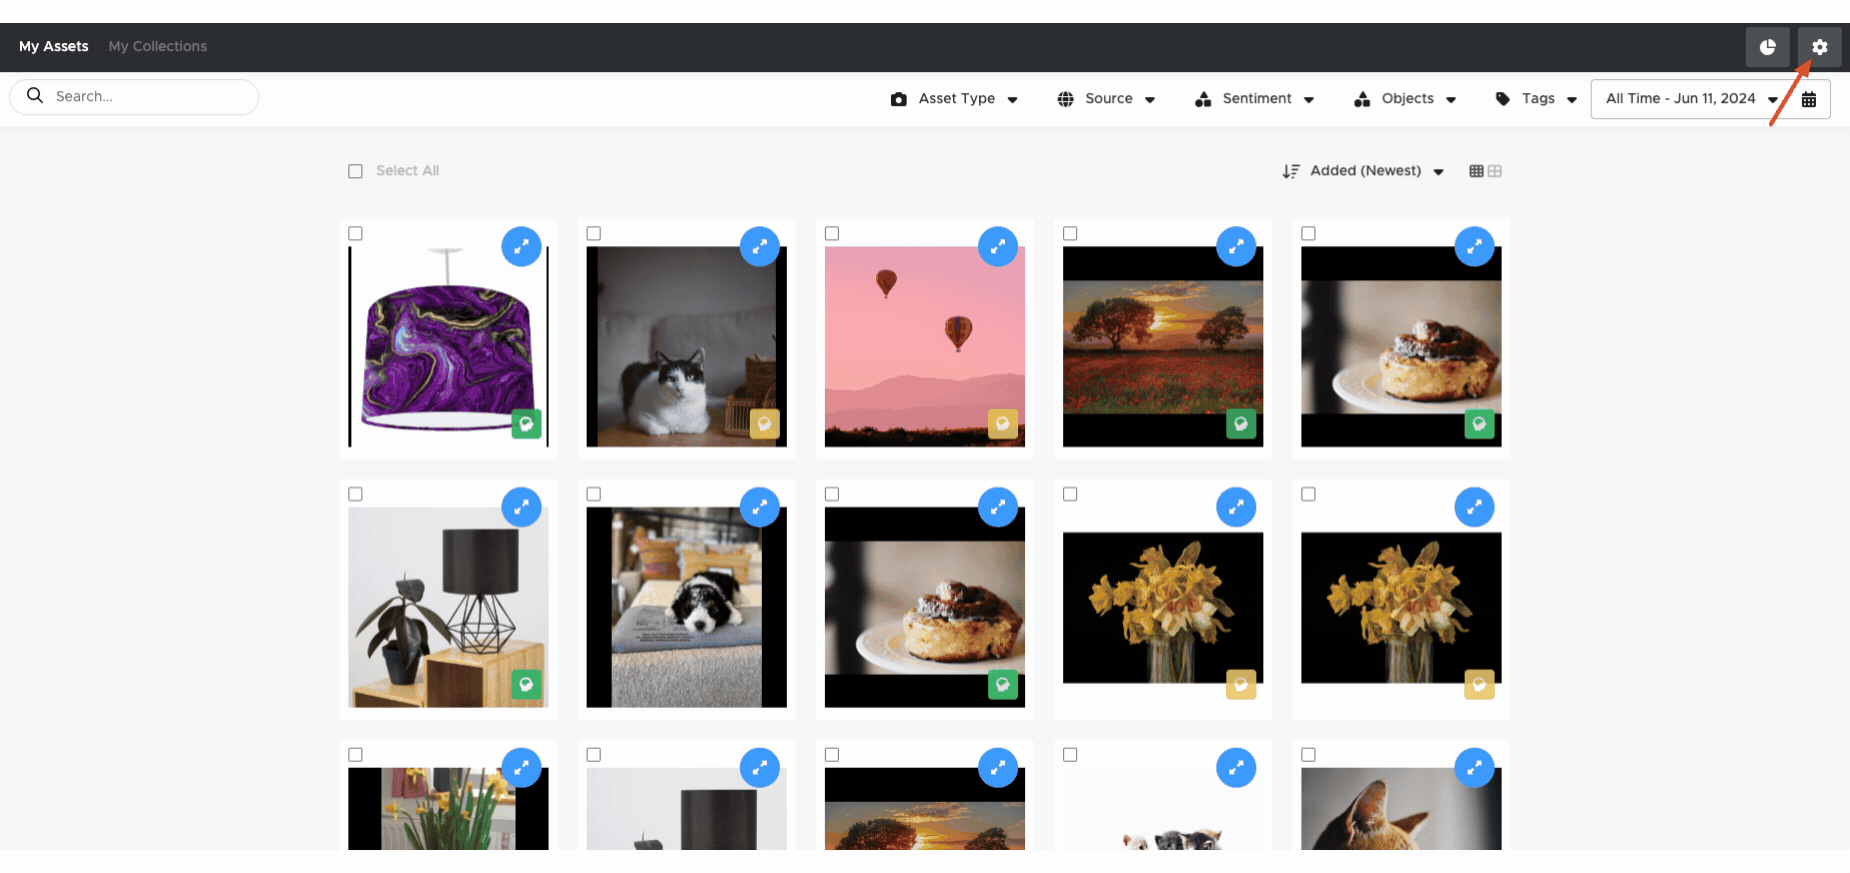Open the Source filter dropdown

(1106, 99)
